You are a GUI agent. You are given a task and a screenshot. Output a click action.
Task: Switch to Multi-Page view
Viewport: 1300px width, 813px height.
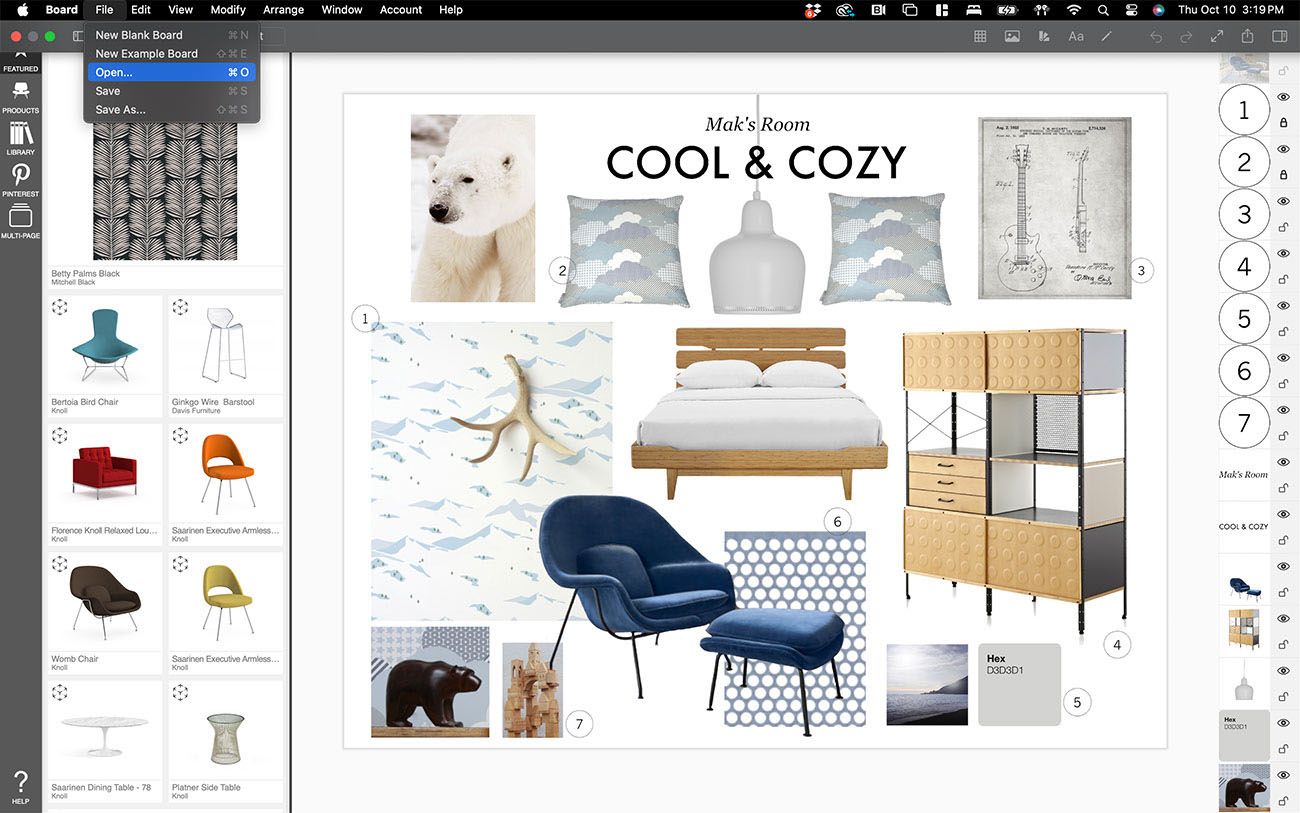[20, 221]
